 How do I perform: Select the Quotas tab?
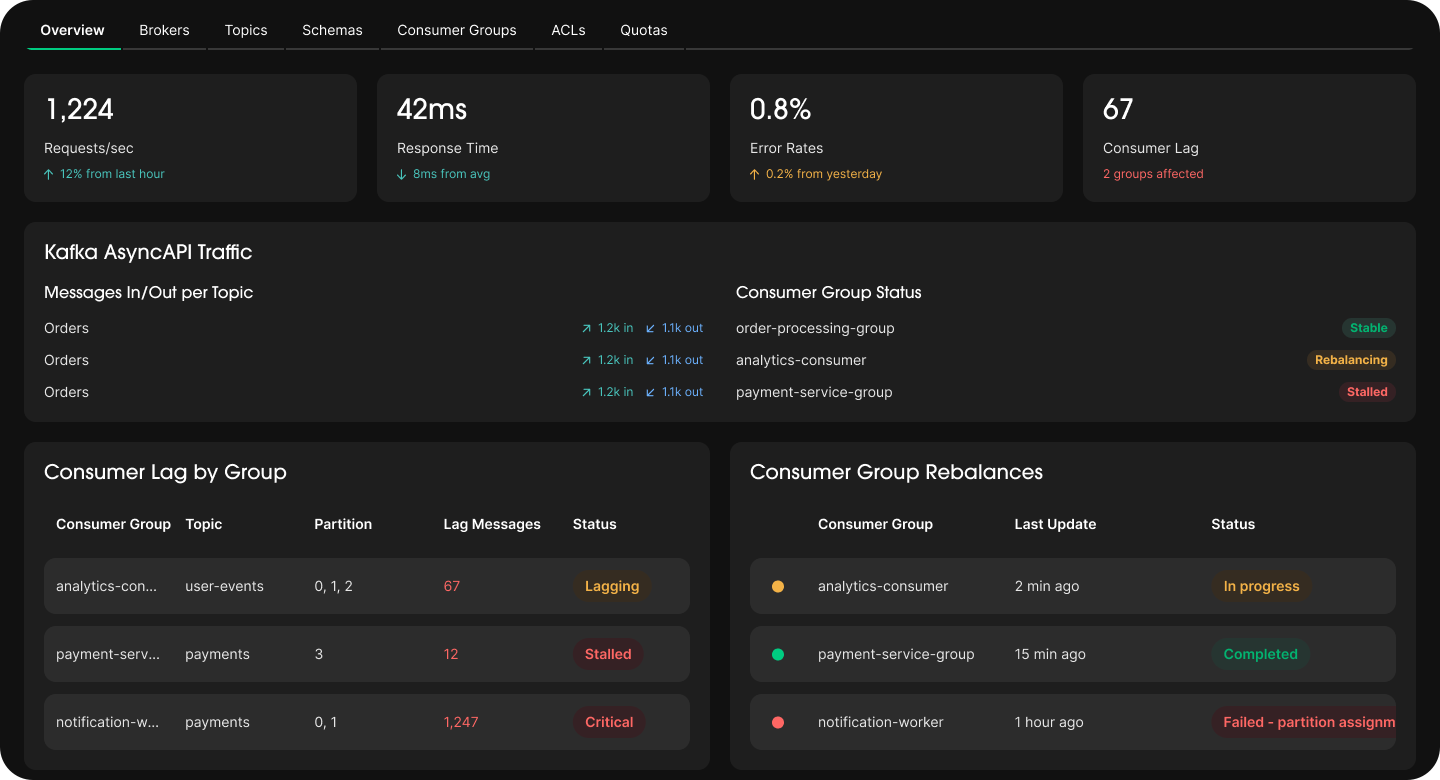click(644, 30)
